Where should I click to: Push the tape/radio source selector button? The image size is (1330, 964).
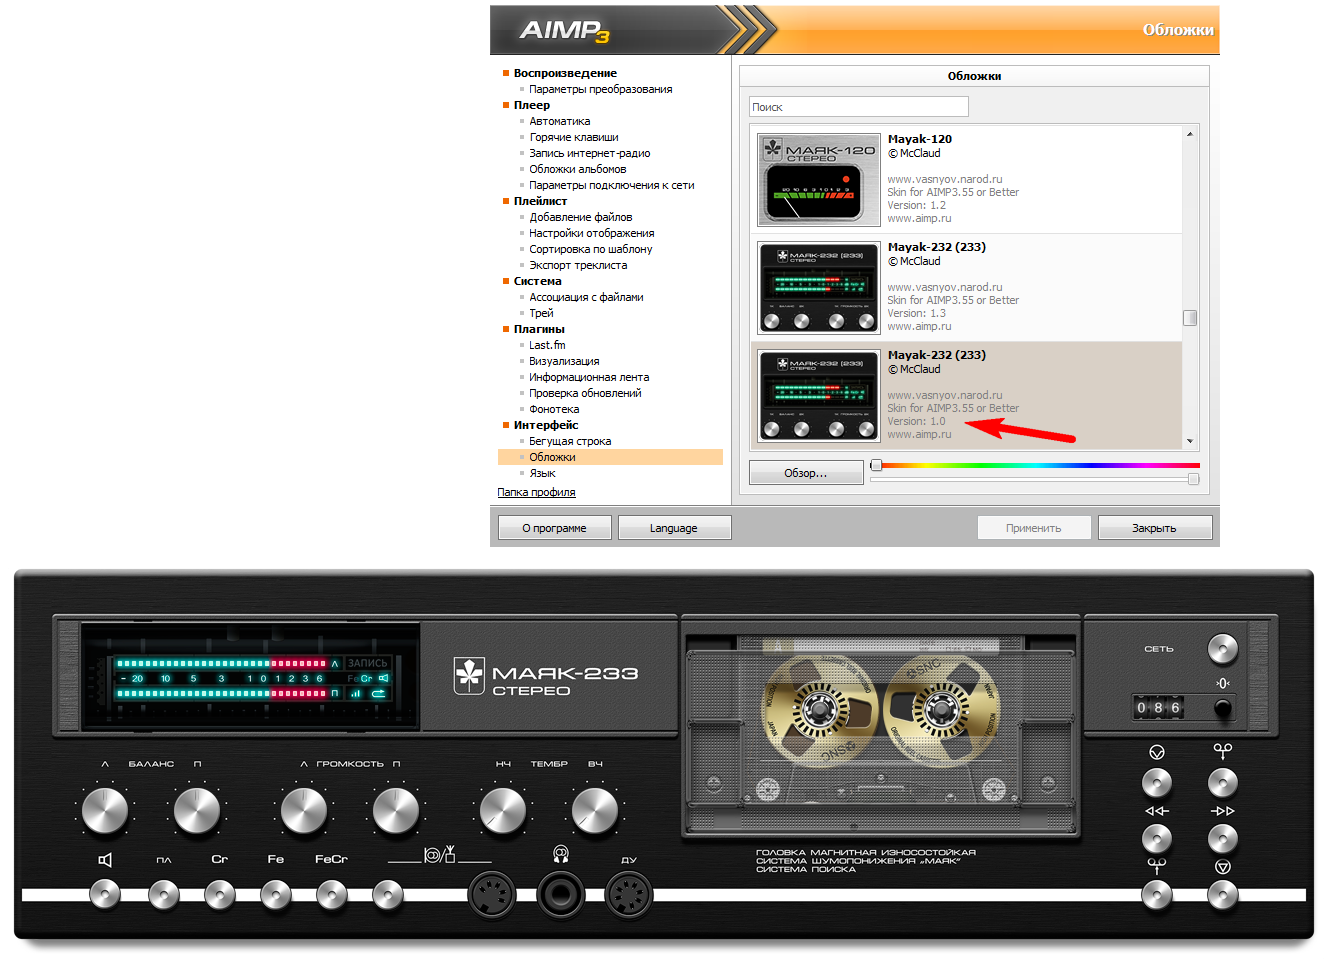(388, 894)
